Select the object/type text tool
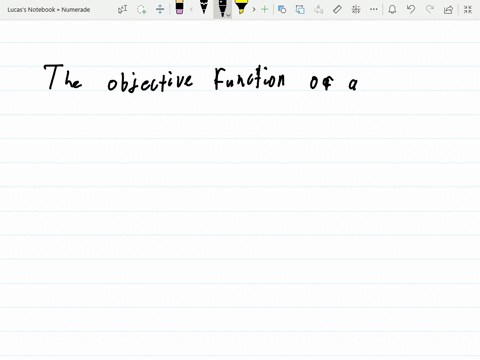Screen dimensions: 480x360 point(123,9)
